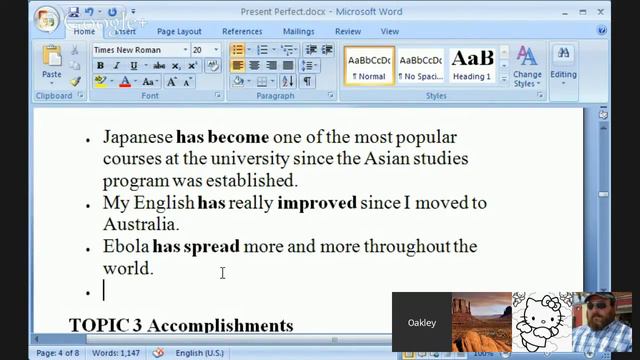Toggle underline formatting
The image size is (640, 360).
[x=133, y=66]
